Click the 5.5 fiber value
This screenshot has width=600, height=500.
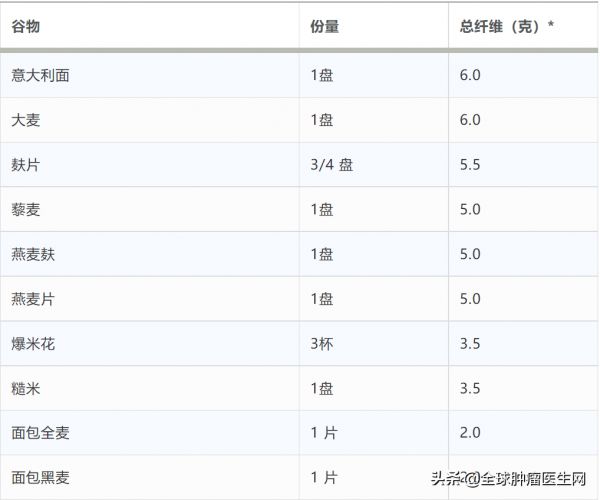point(470,165)
